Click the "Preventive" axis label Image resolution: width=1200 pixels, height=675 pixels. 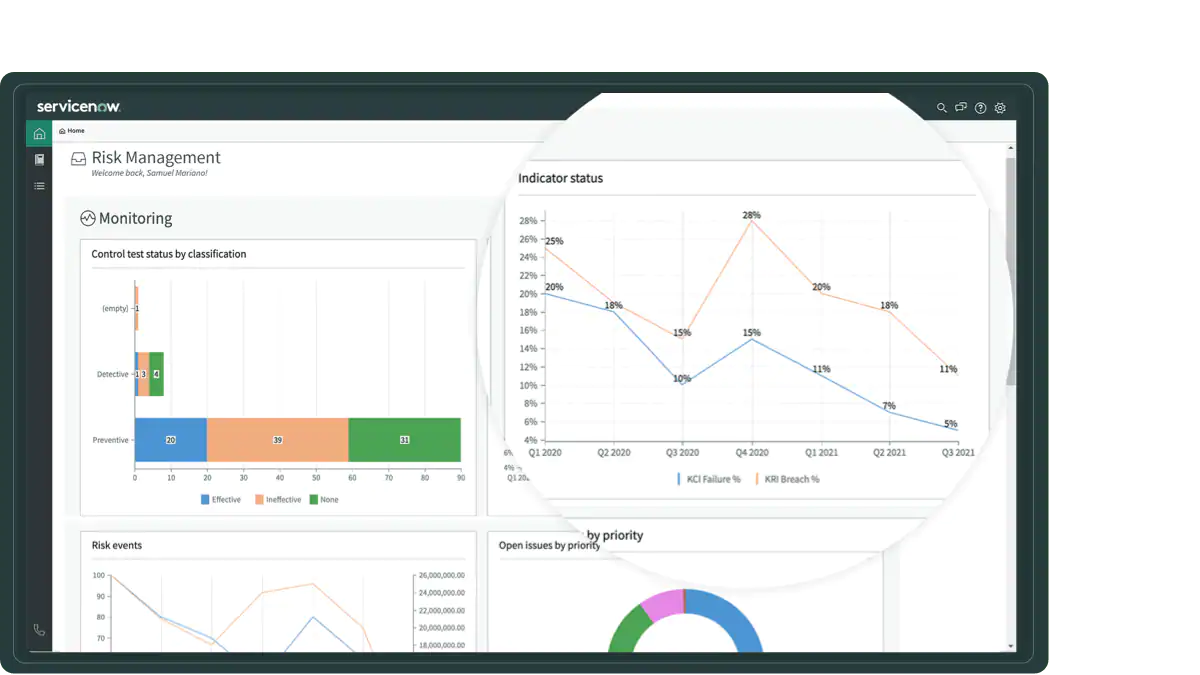tap(110, 440)
